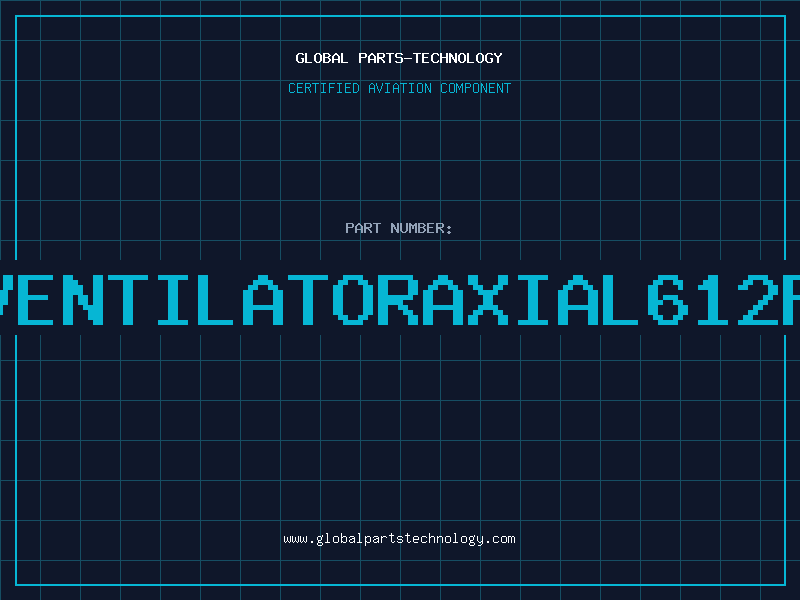
Task: Select the VENTILATORAXIAL612 part number text
Action: point(400,299)
